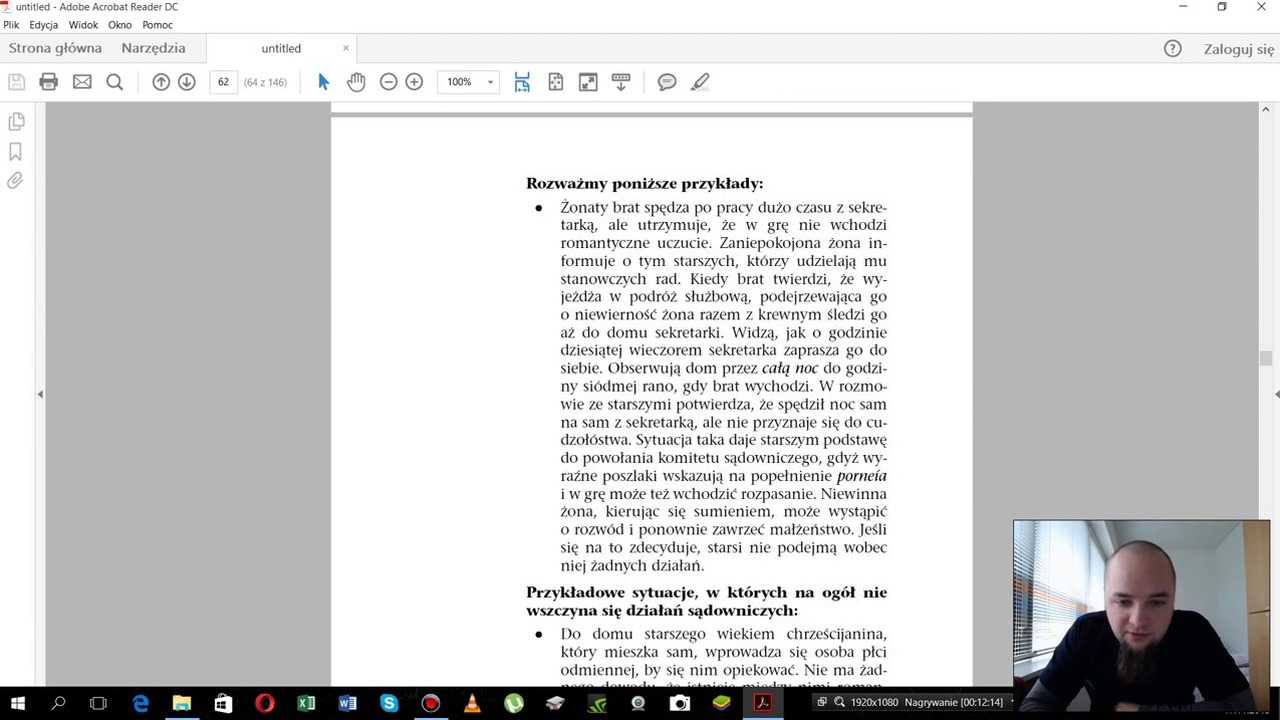The image size is (1280, 720).
Task: Click the page number field
Action: pos(223,82)
